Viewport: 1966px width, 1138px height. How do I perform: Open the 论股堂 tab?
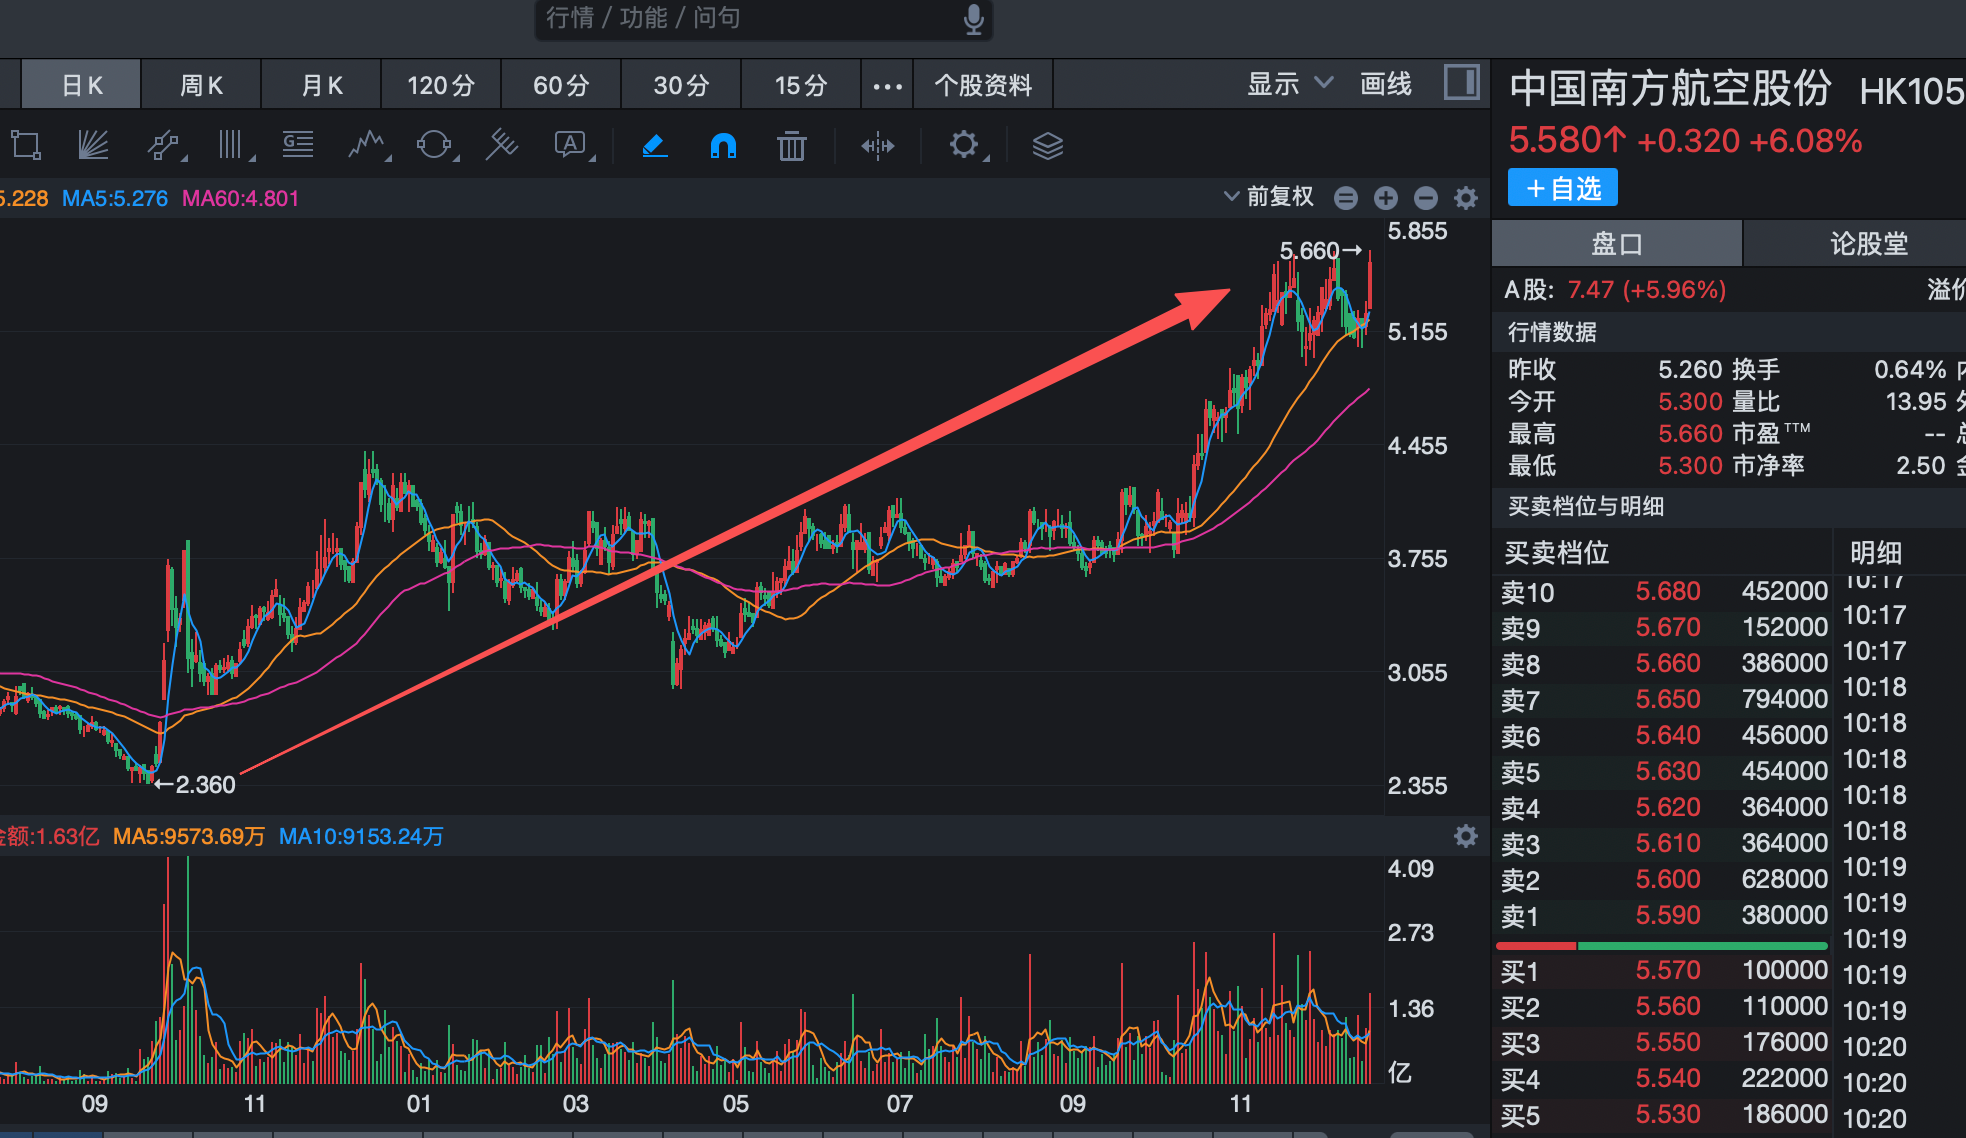(x=1867, y=244)
